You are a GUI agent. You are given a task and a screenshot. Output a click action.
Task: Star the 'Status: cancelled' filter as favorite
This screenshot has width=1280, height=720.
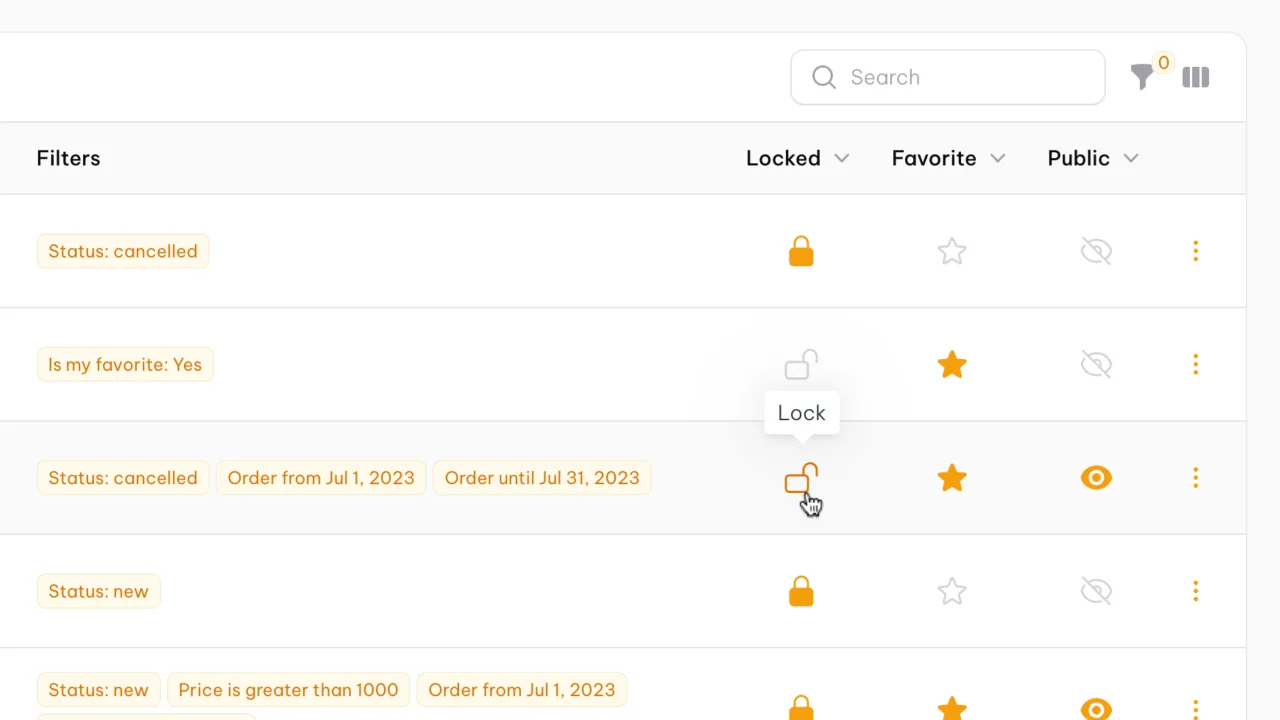click(x=952, y=251)
